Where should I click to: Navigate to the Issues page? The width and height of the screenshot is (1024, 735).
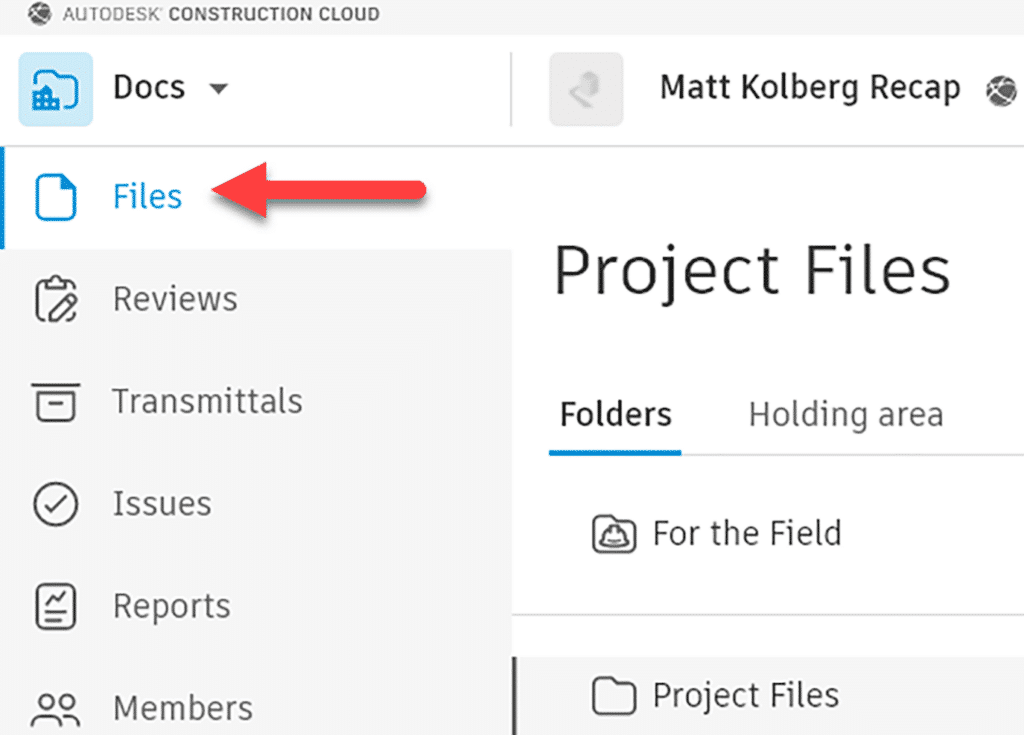pyautogui.click(x=162, y=504)
